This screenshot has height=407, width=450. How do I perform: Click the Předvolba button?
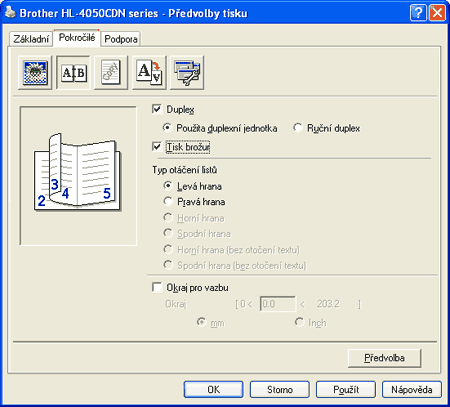coord(384,358)
